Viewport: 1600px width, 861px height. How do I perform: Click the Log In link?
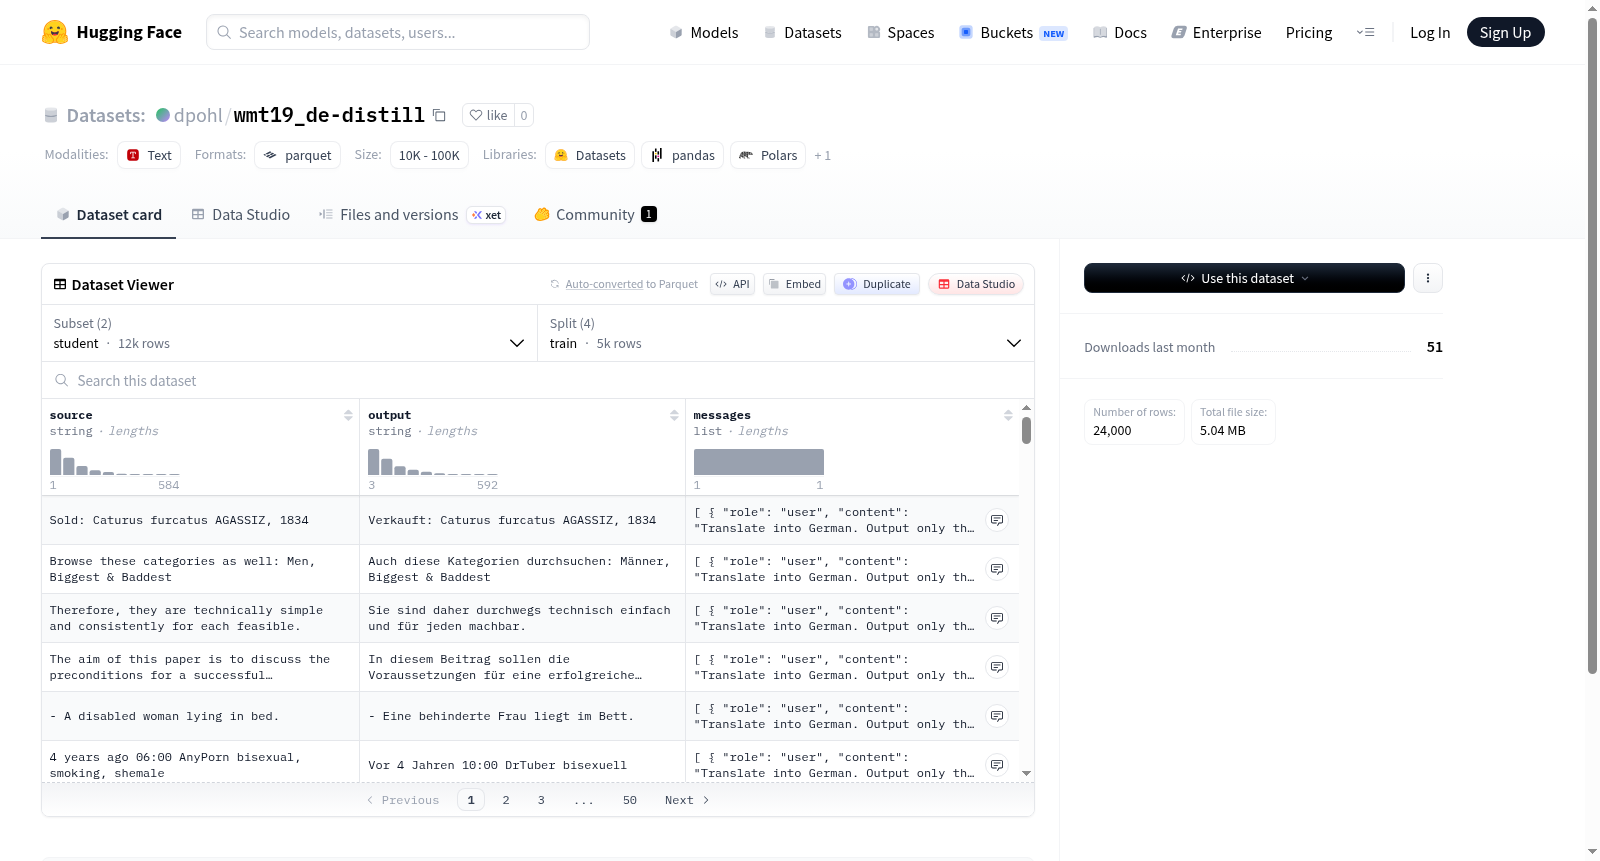coord(1430,32)
